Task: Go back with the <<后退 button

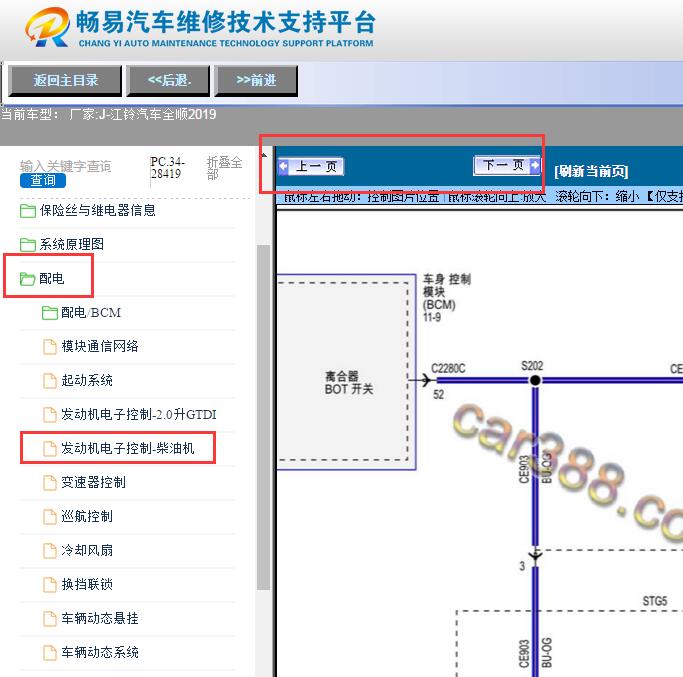Action: 169,81
